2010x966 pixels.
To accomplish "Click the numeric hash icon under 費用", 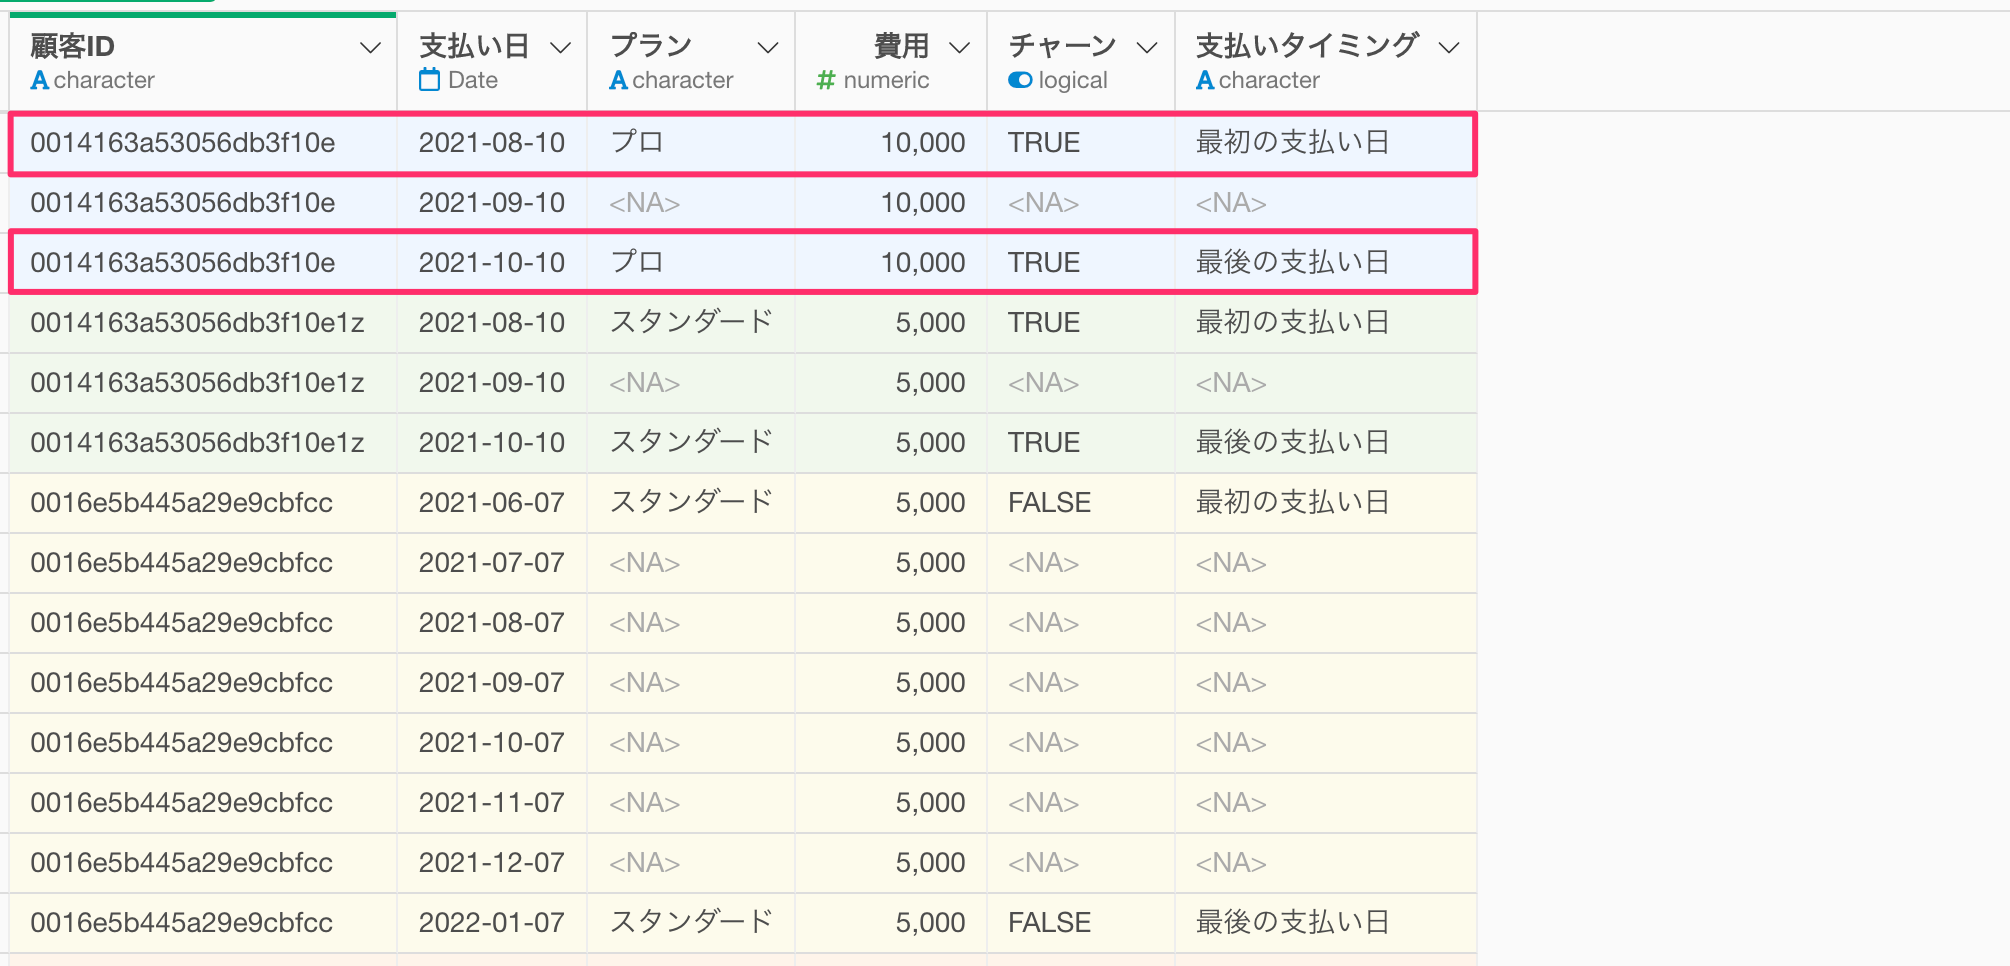I will pyautogui.click(x=826, y=80).
